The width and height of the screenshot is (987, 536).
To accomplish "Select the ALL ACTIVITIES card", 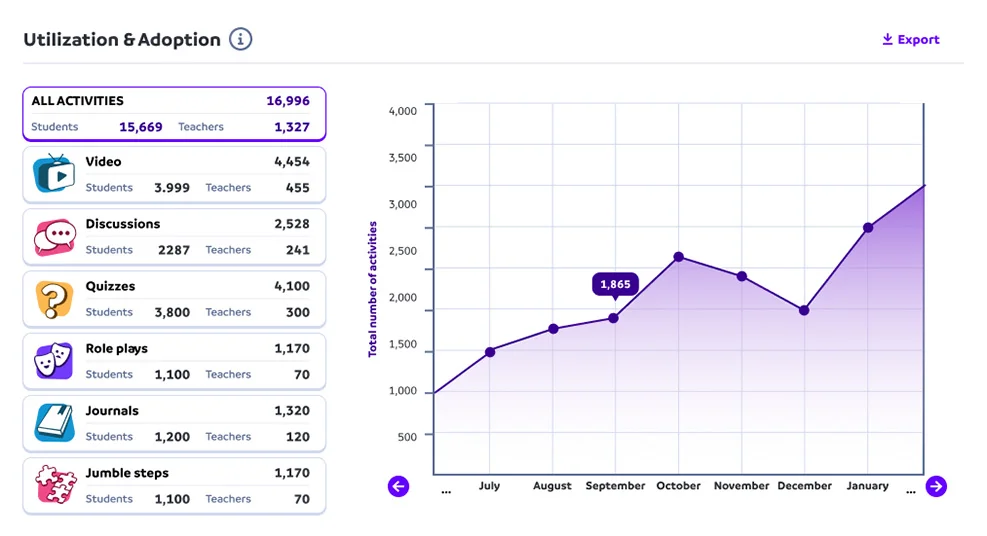I will (x=174, y=114).
